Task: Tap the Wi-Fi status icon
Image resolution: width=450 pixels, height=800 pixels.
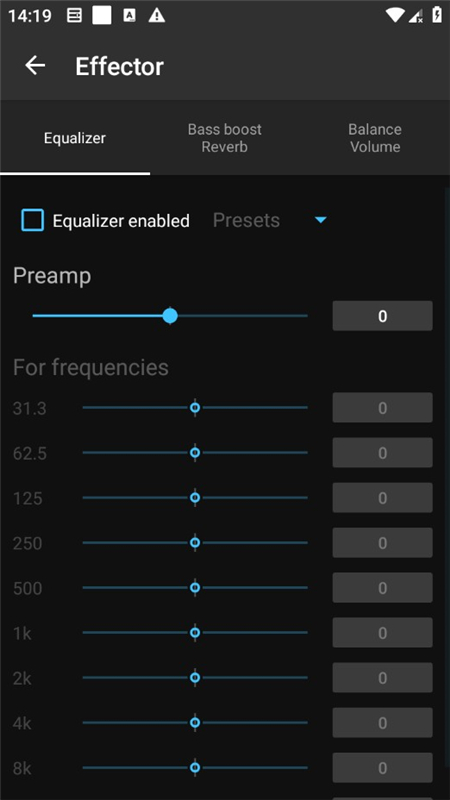Action: click(395, 15)
